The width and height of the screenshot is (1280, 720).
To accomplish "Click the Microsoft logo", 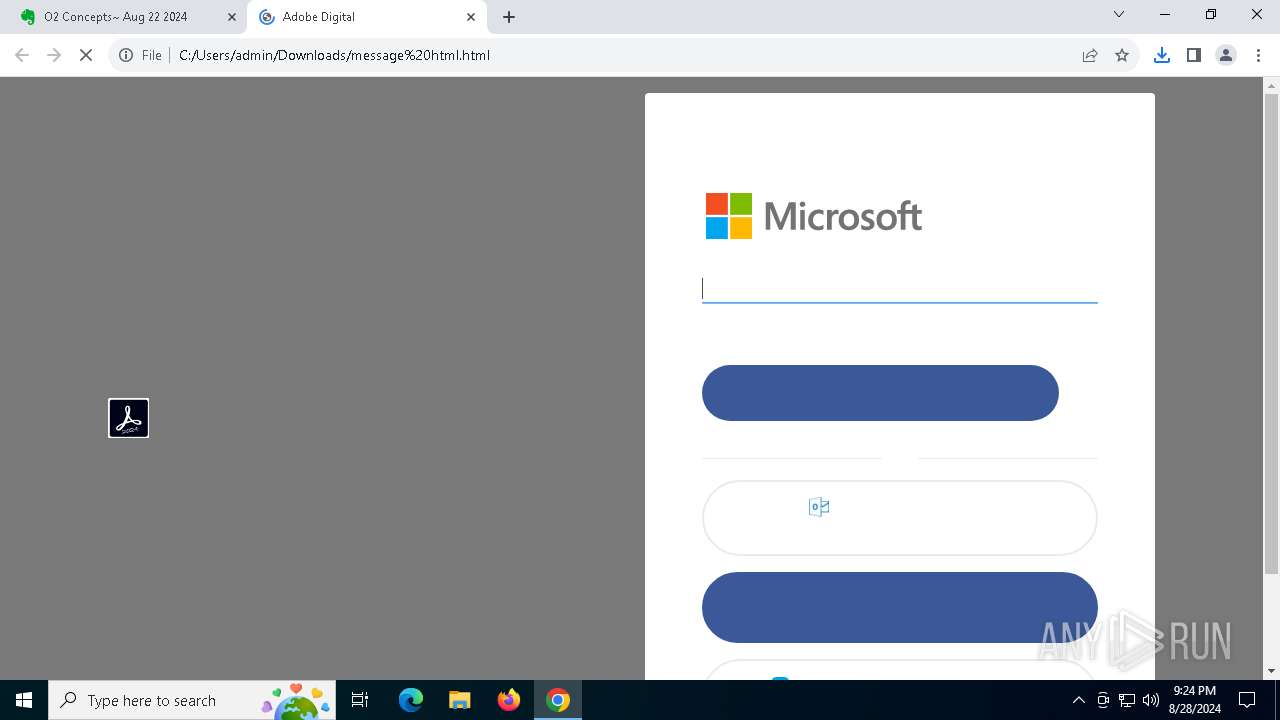I will (814, 216).
